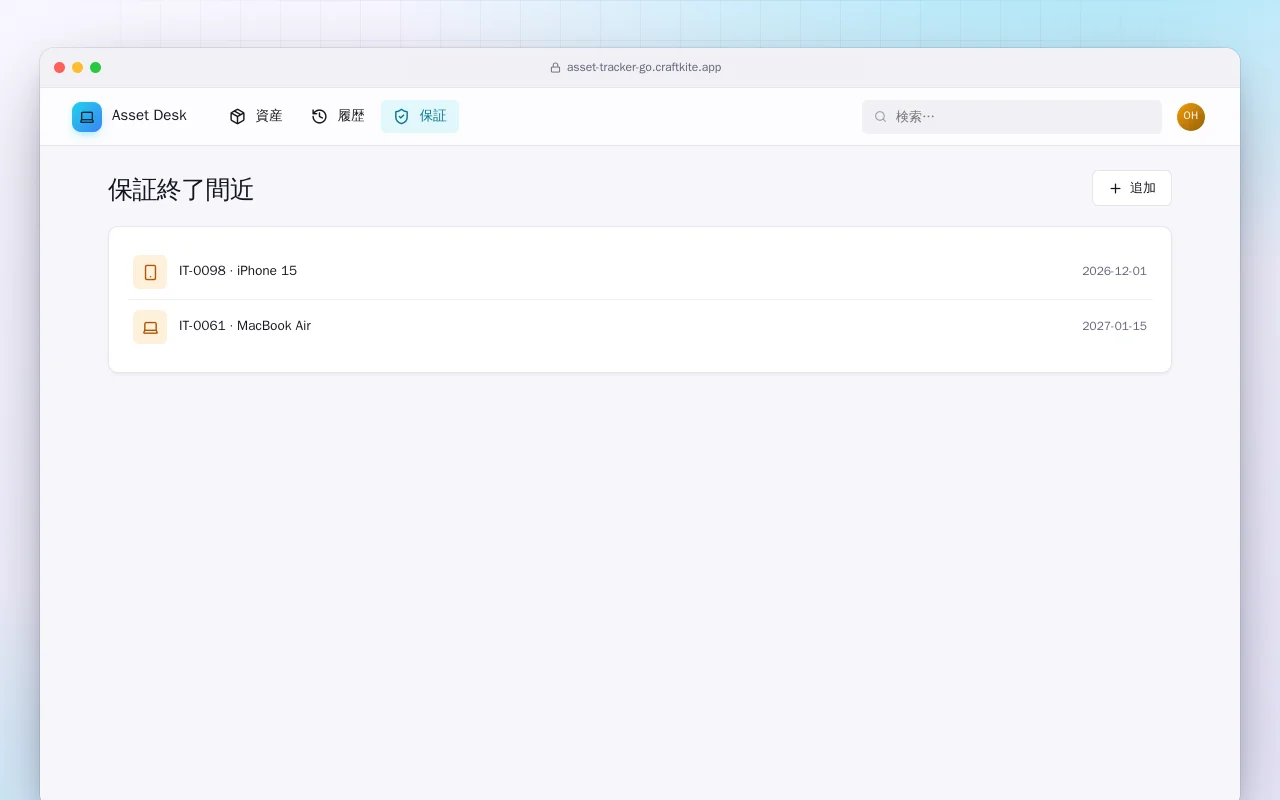The height and width of the screenshot is (800, 1280).
Task: Select the 保証 tab
Action: tap(420, 116)
